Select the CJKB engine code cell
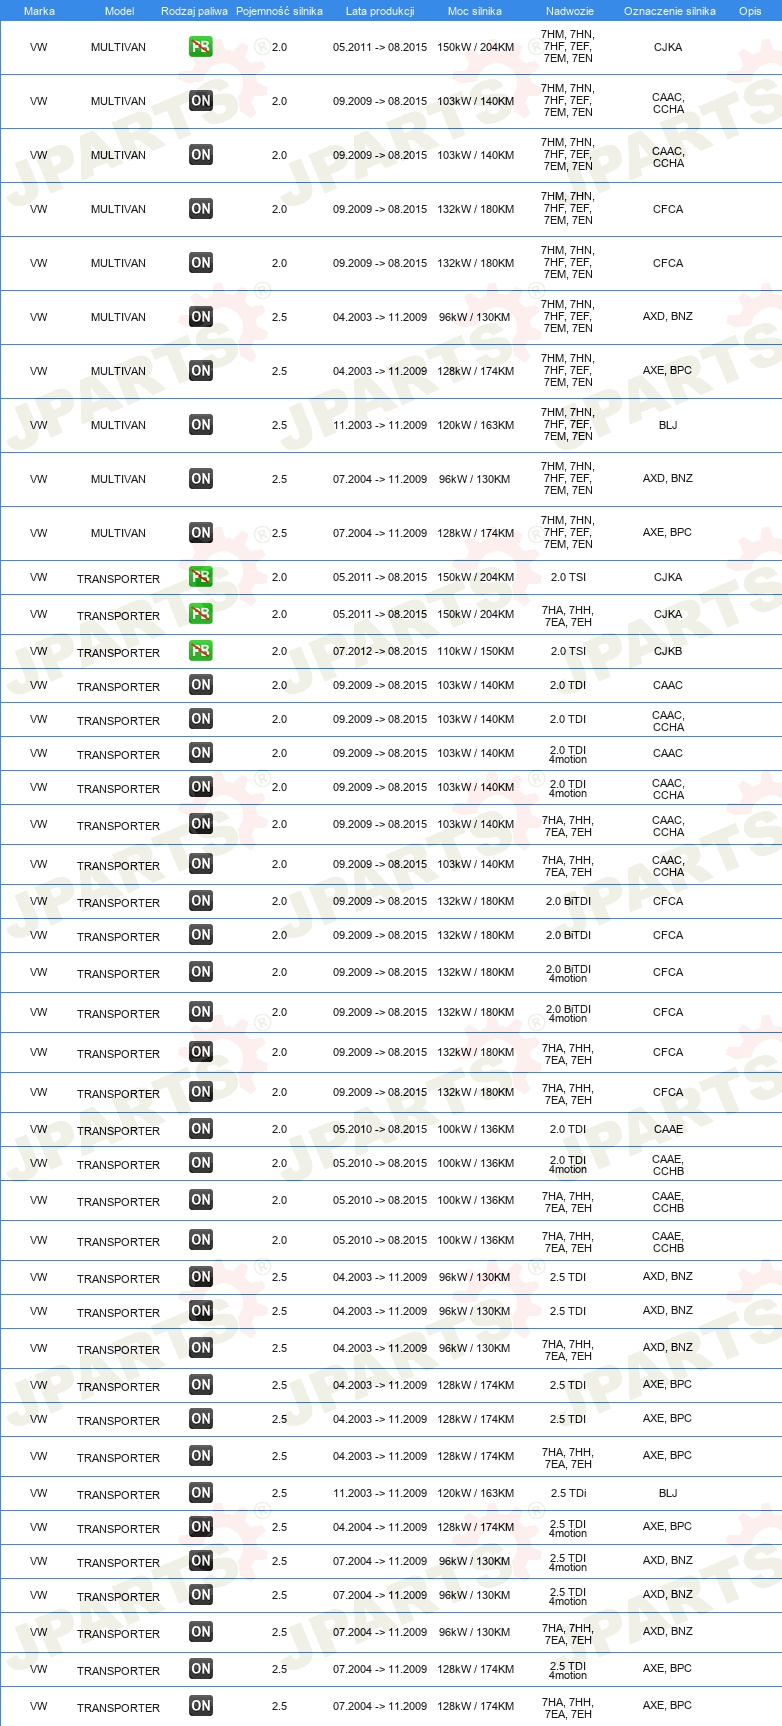782x1726 pixels. click(668, 651)
